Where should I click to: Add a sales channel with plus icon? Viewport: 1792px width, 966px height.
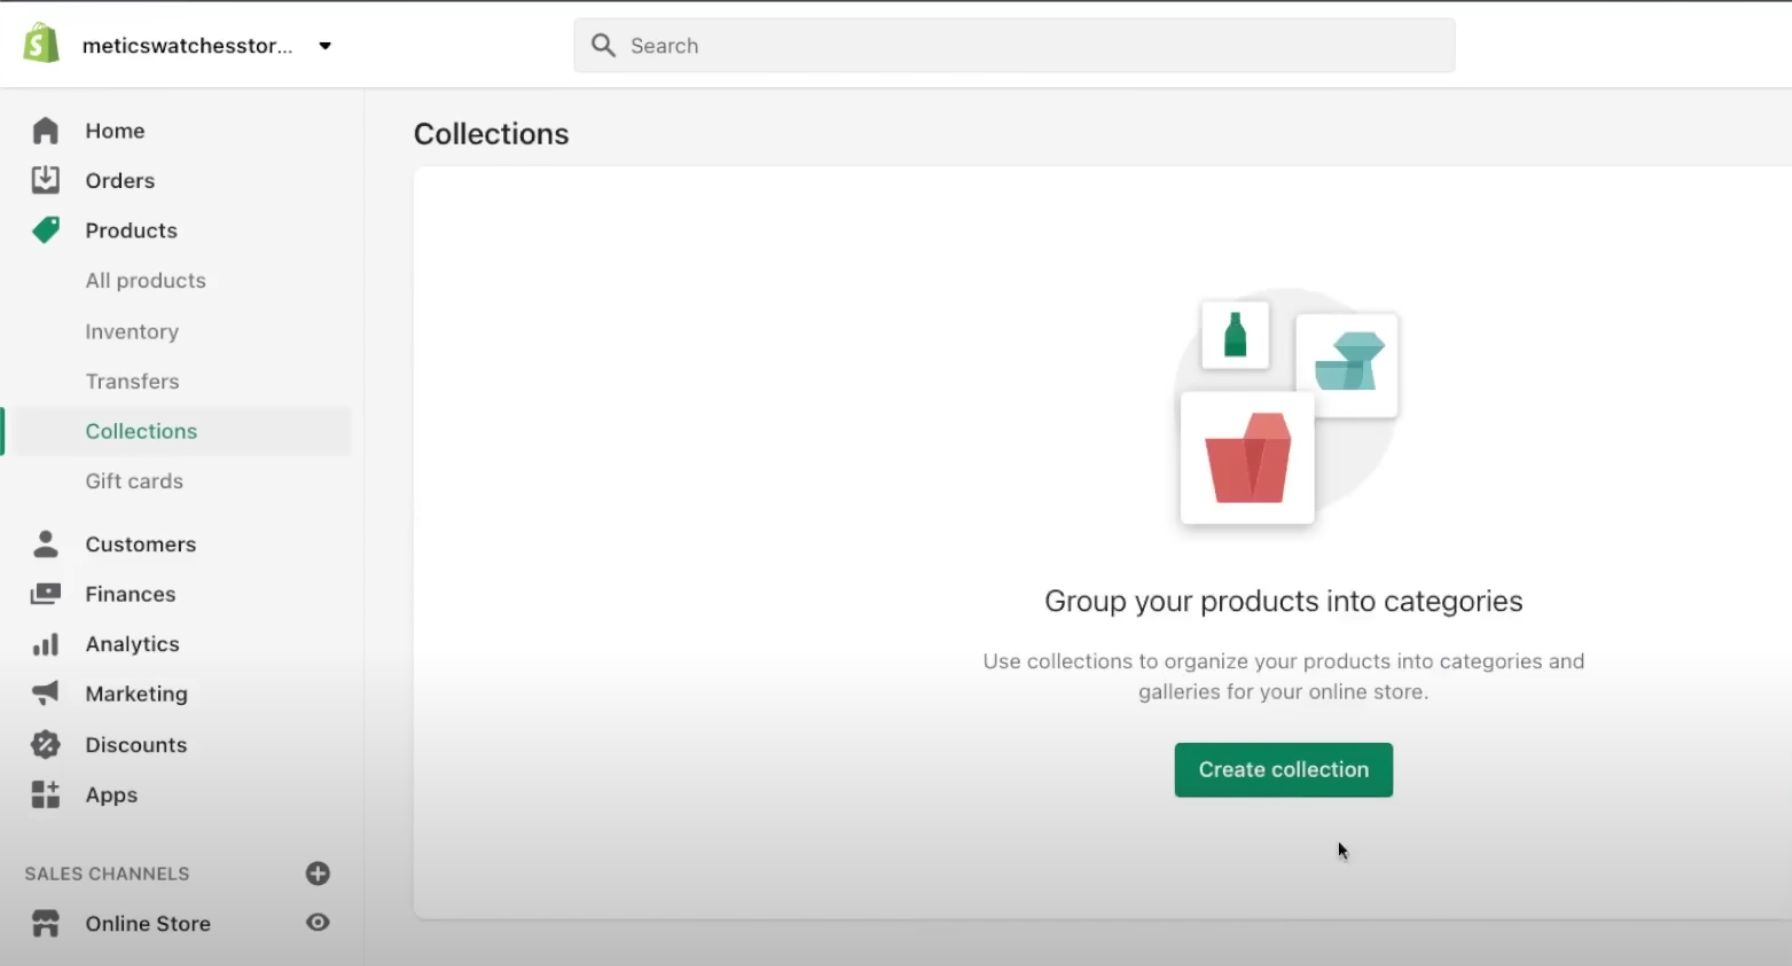pyautogui.click(x=318, y=873)
